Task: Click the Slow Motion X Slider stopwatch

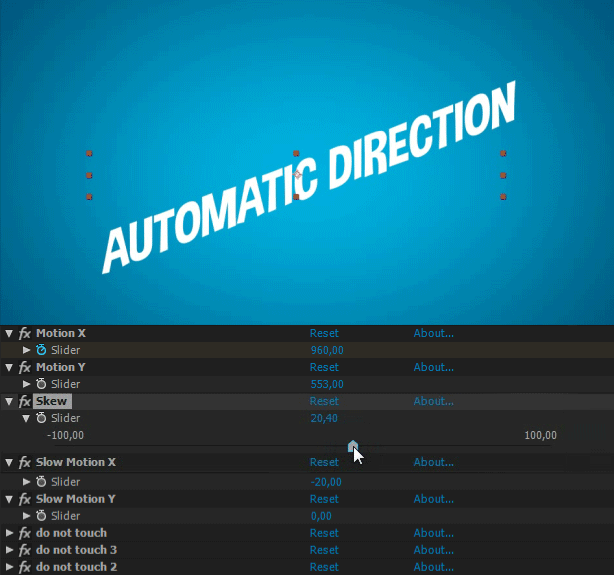Action: coord(41,482)
